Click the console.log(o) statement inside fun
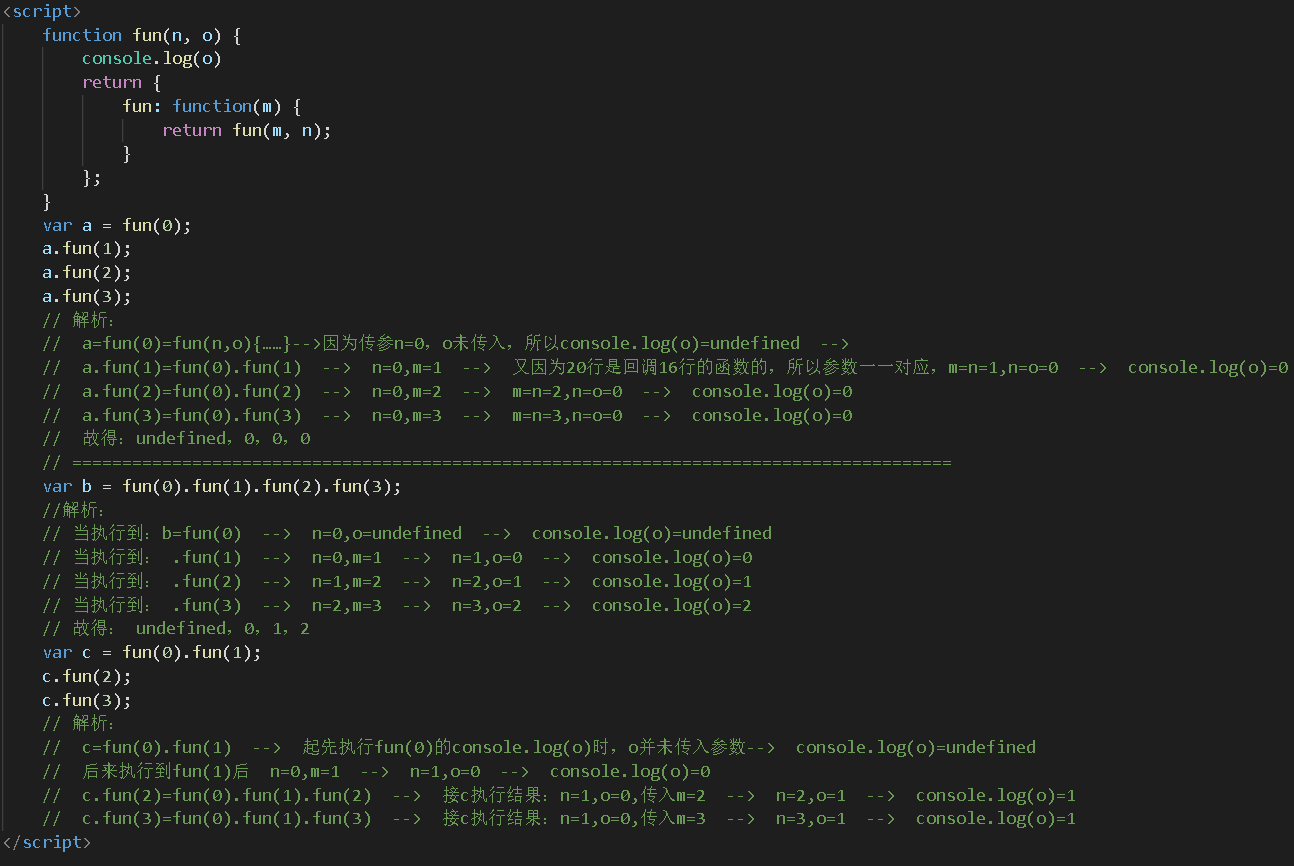The image size is (1294, 866). click(x=151, y=59)
